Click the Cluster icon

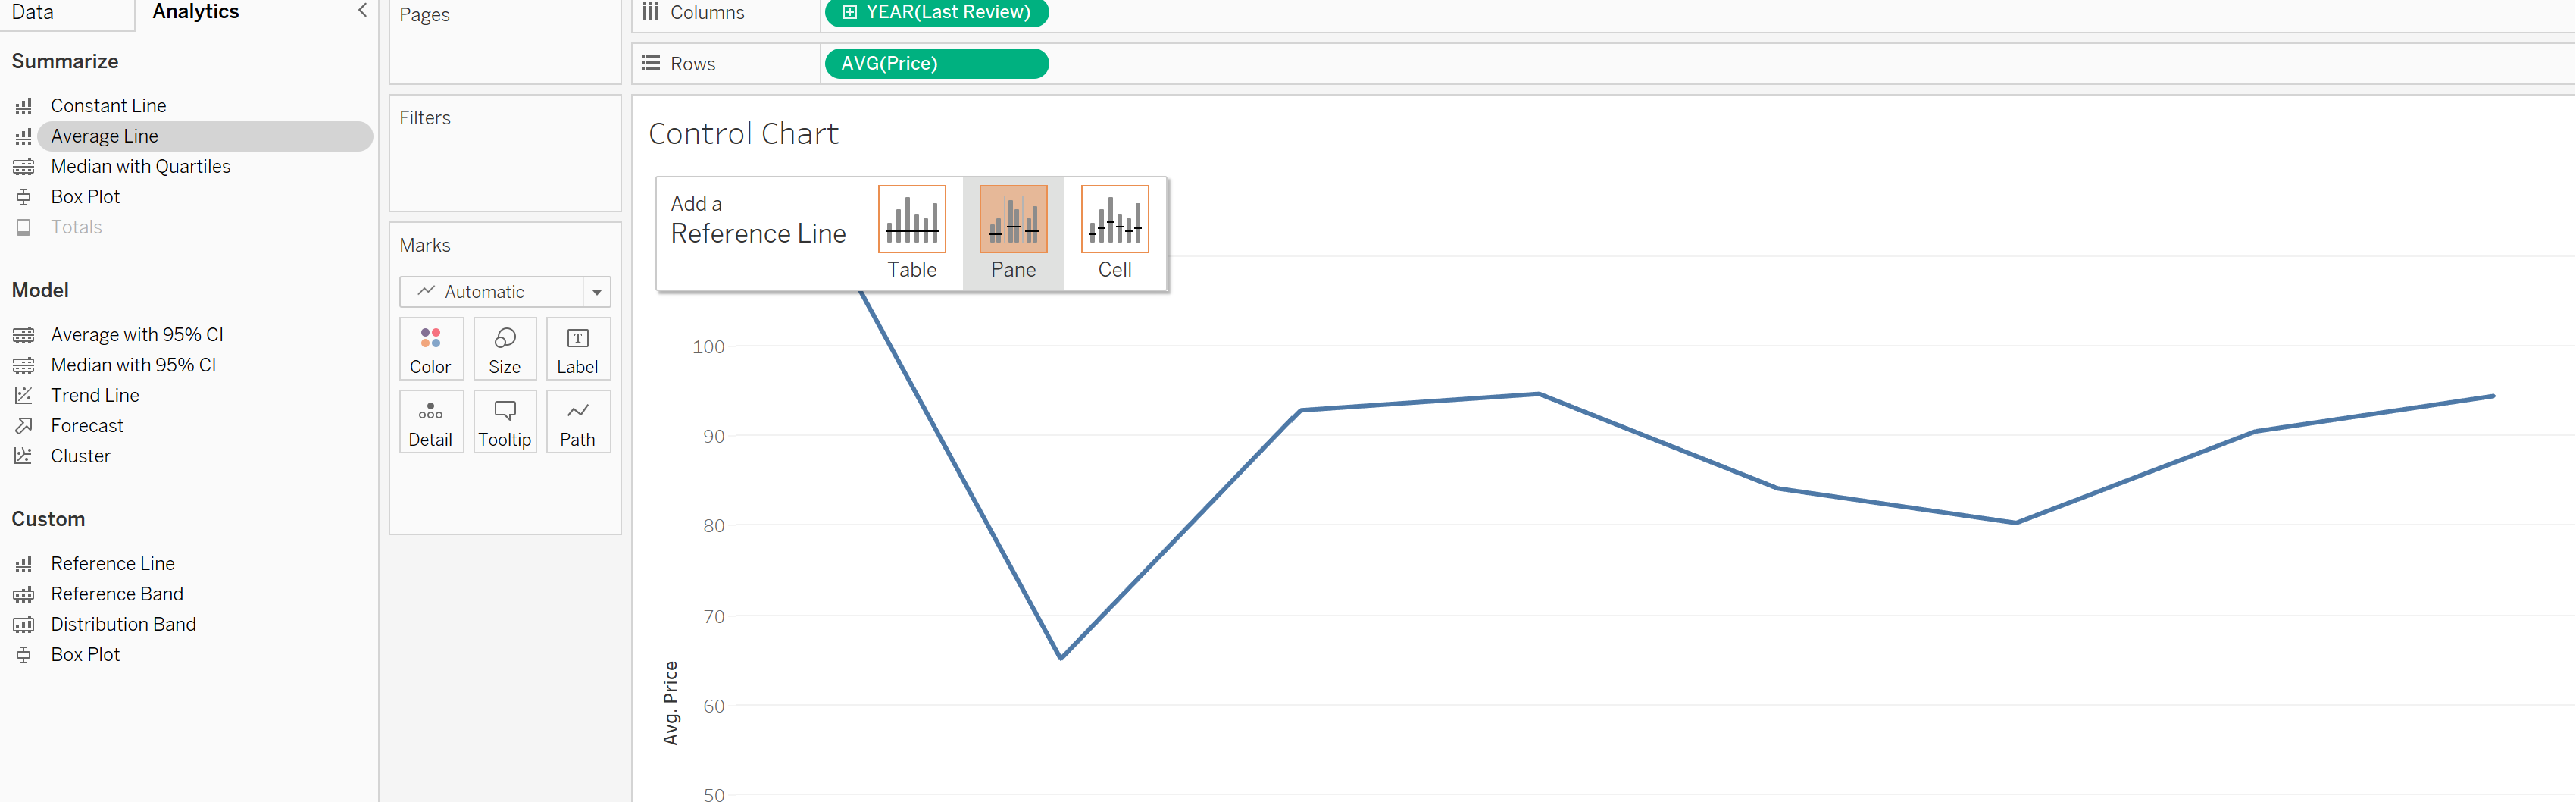pyautogui.click(x=24, y=456)
